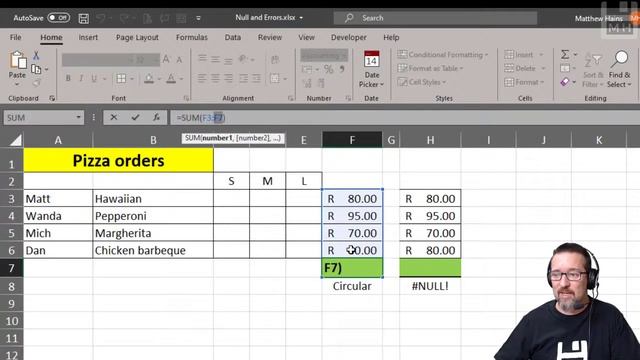Viewport: 640px width, 360px height.
Task: Cancel formula entry with the X icon
Action: 113,118
